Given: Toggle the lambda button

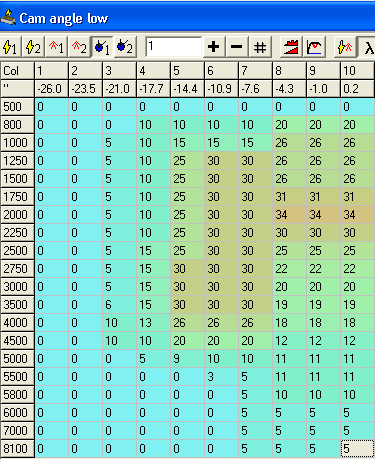Looking at the screenshot, I should 366,47.
